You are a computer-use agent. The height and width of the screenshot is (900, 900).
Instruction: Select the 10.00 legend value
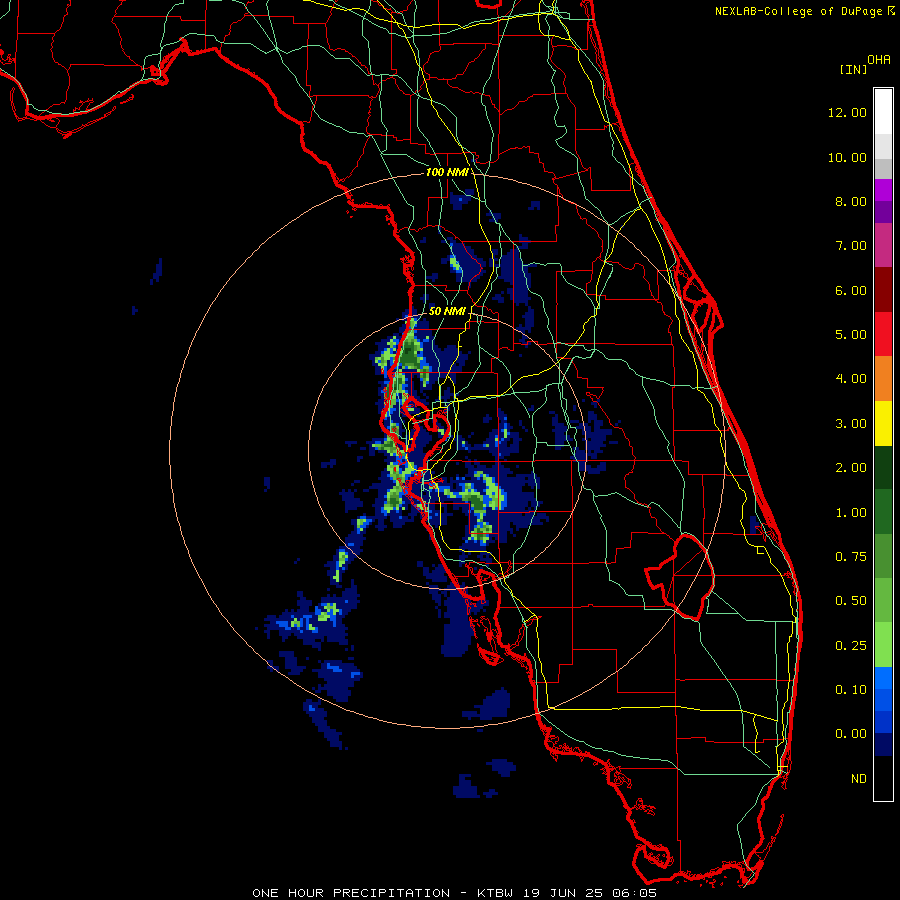[x=847, y=157]
